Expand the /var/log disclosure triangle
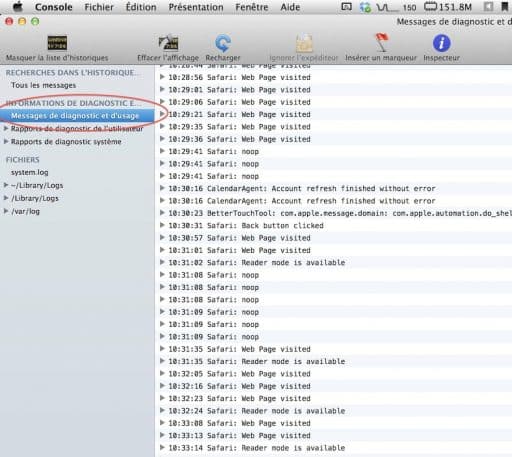This screenshot has height=457, width=512. click(6, 211)
